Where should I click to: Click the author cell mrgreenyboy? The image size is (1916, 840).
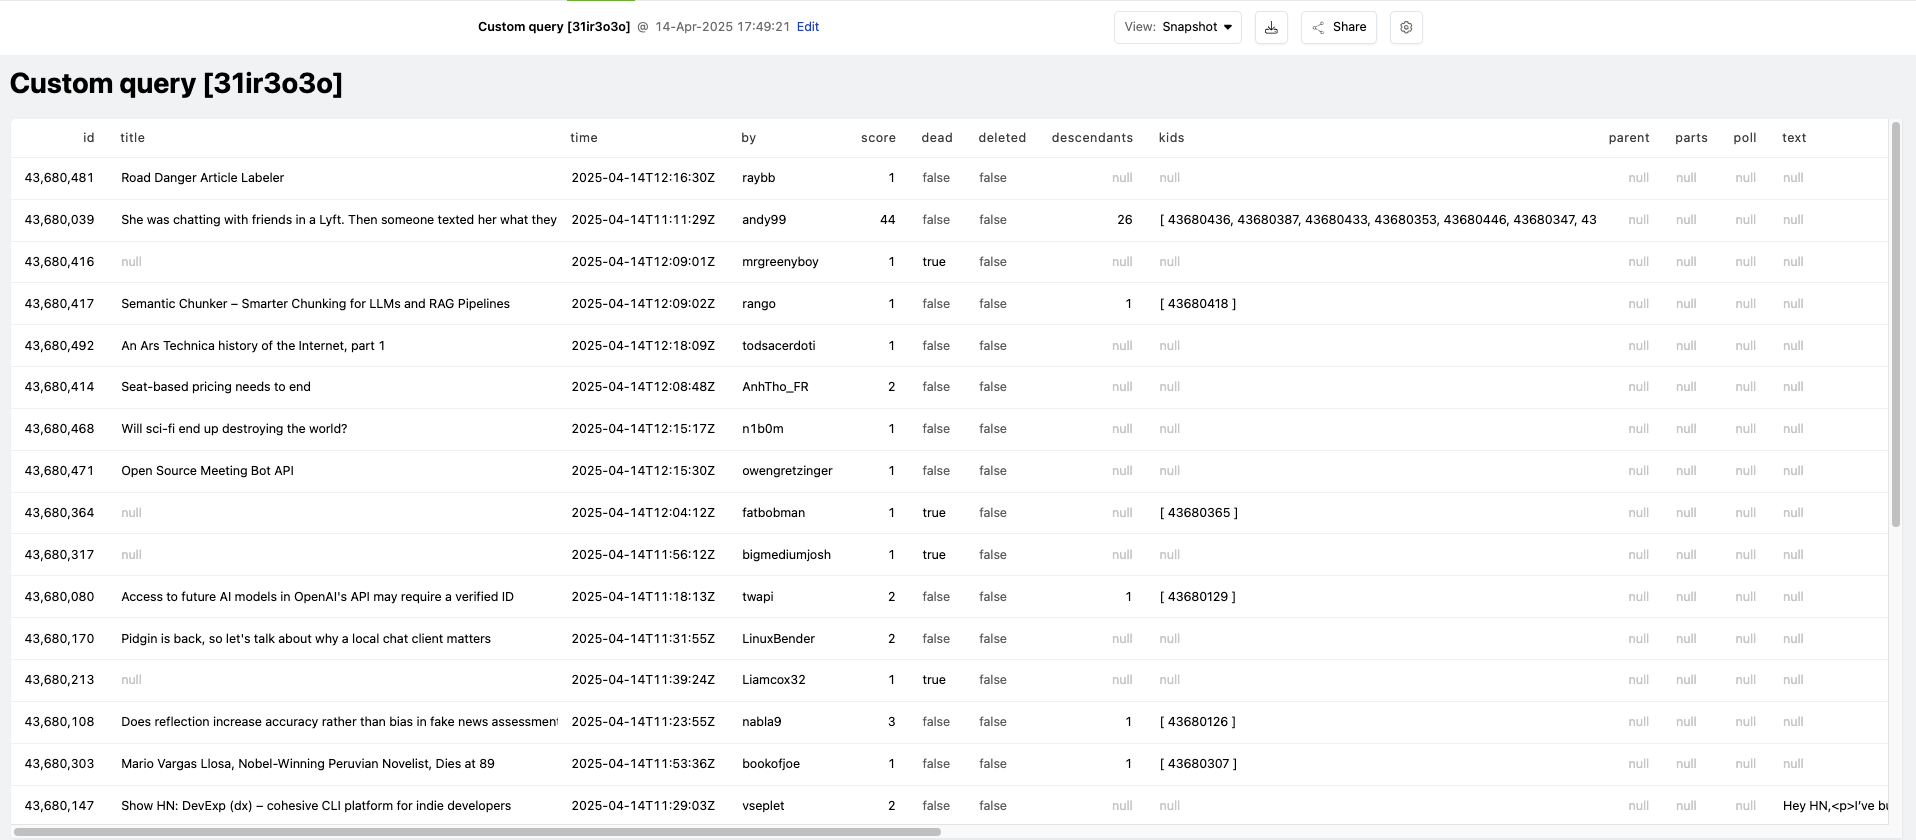point(780,262)
